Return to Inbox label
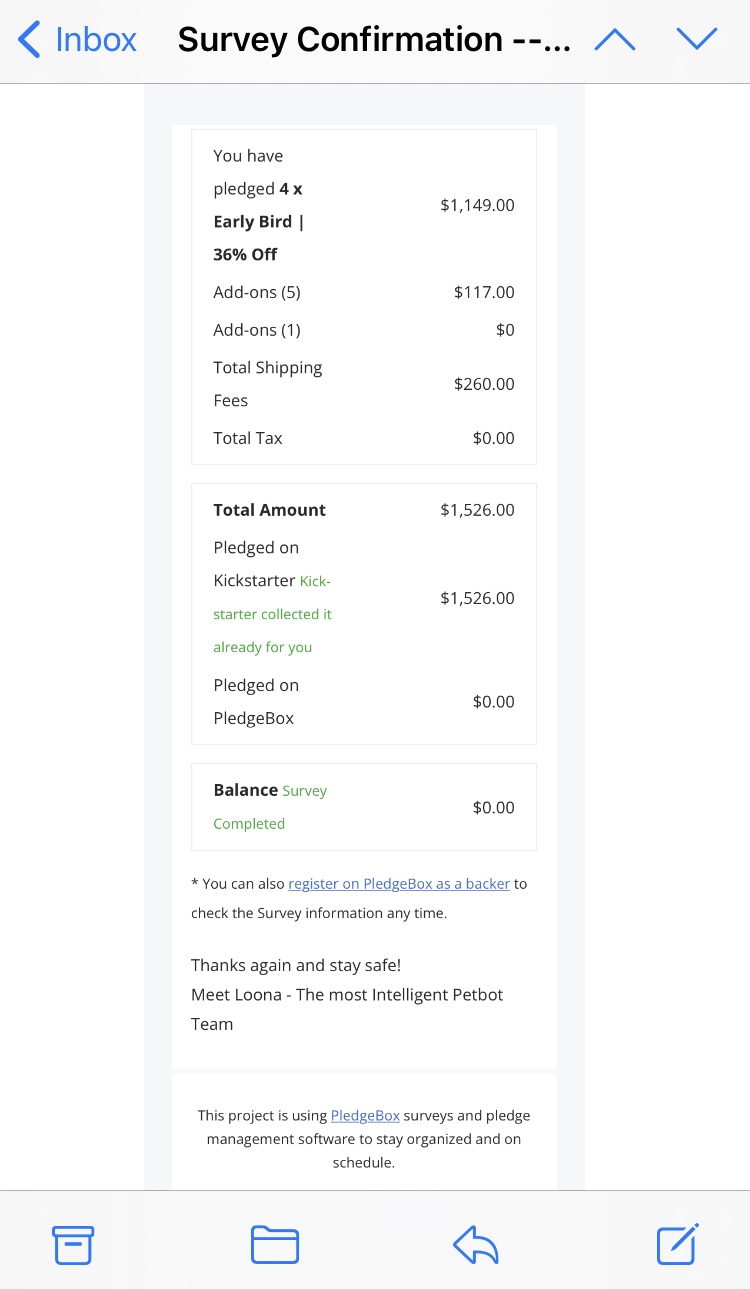The image size is (750, 1289). click(x=96, y=40)
